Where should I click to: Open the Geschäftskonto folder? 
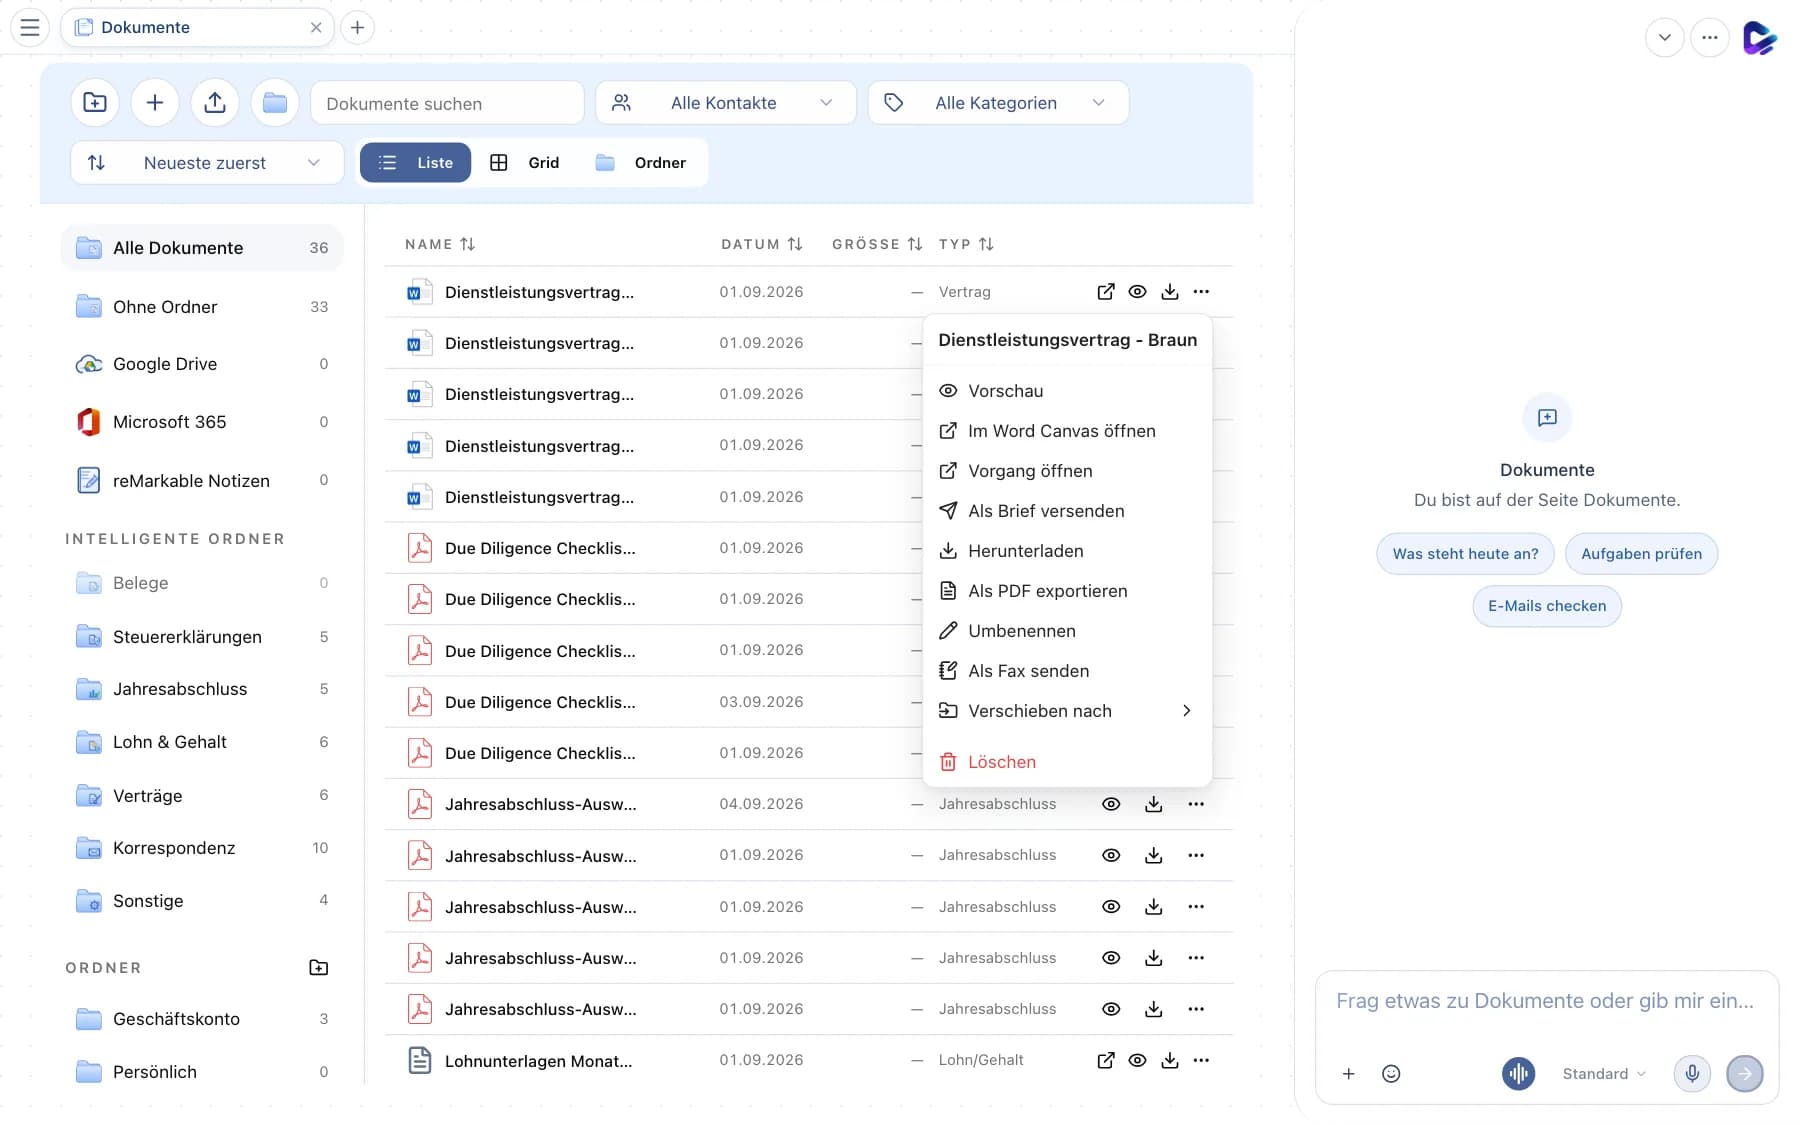(202, 1019)
